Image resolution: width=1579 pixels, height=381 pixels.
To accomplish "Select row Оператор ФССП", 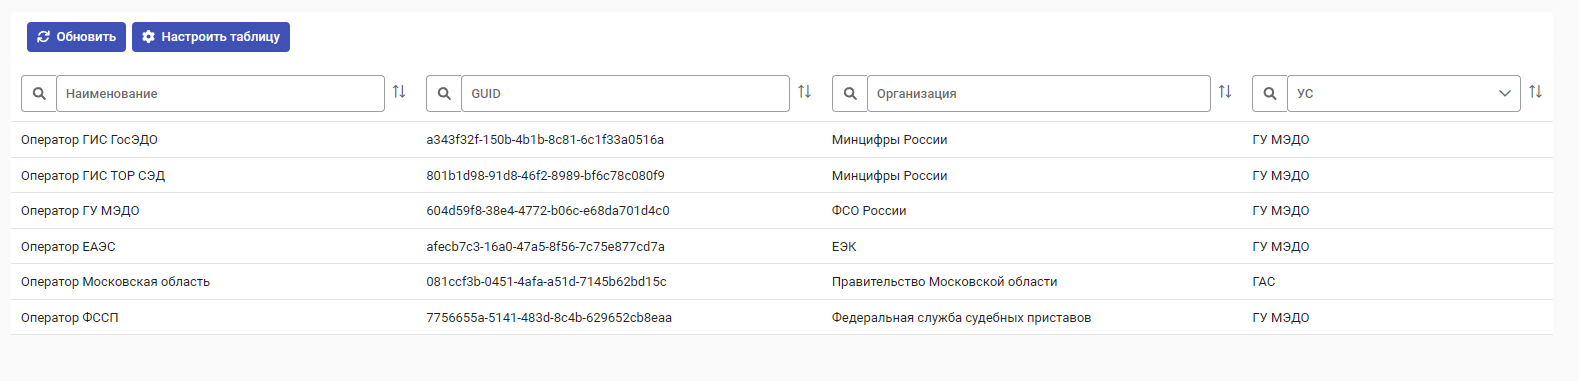I will coord(782,317).
